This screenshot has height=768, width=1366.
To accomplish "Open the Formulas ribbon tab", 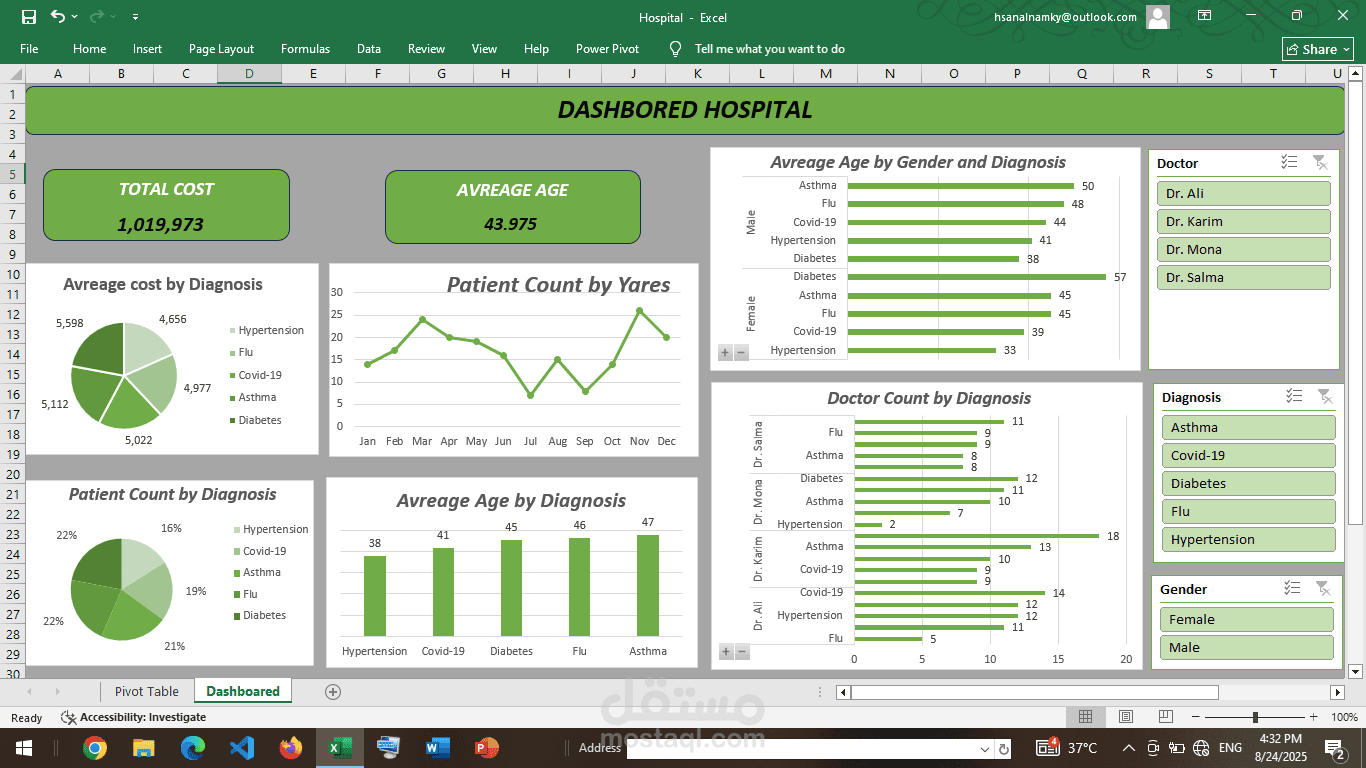I will coord(305,49).
